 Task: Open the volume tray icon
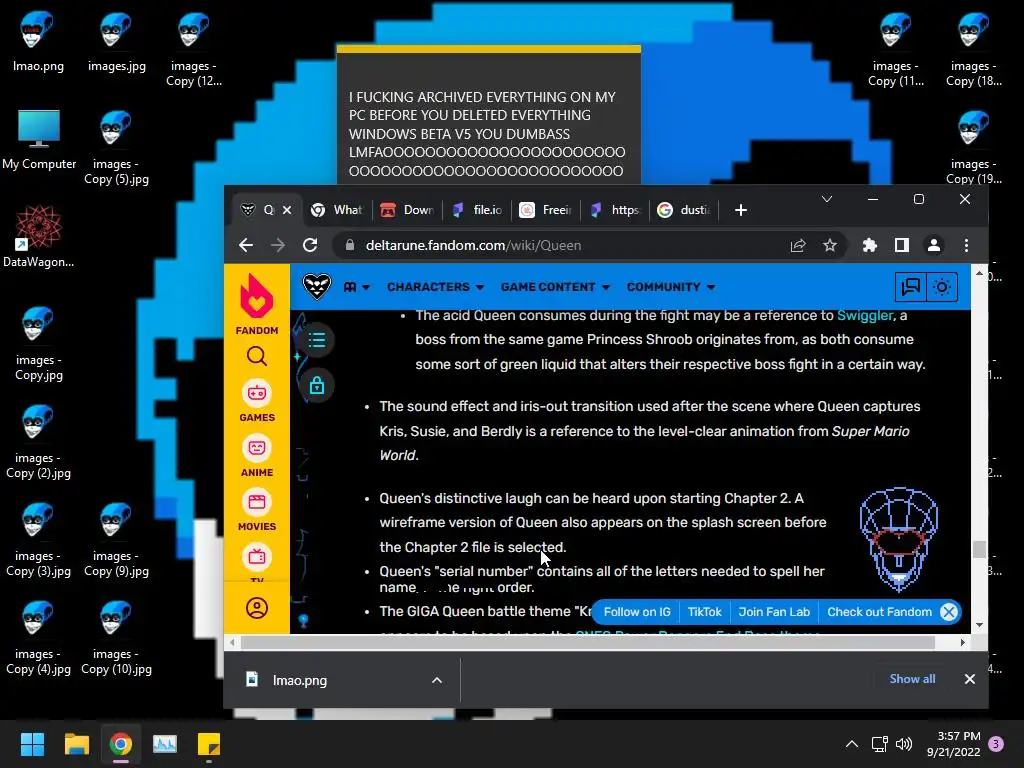tap(904, 744)
